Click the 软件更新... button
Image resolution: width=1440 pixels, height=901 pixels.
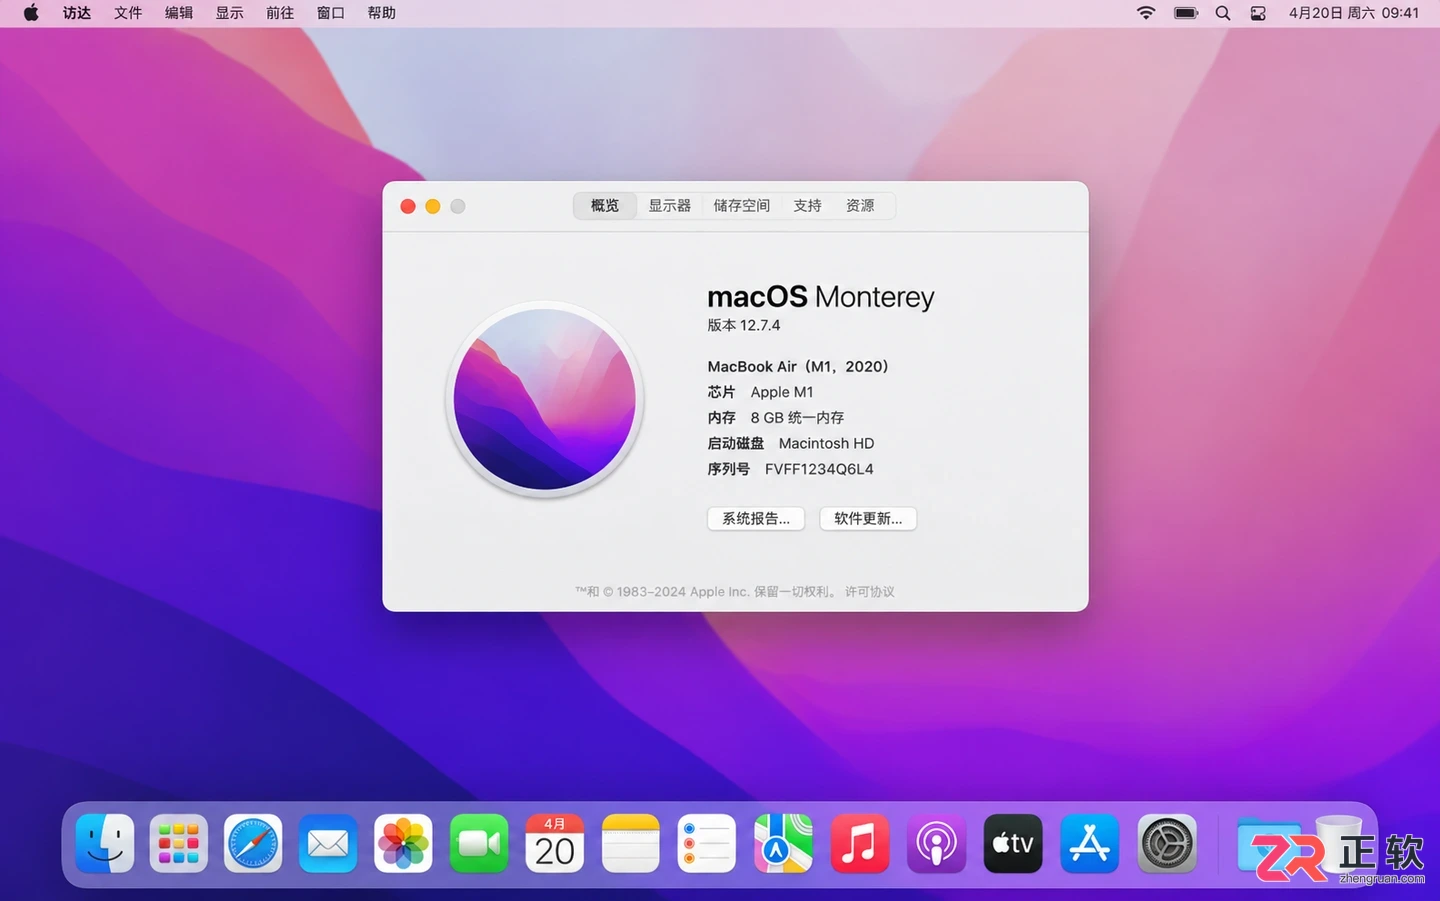click(x=868, y=518)
